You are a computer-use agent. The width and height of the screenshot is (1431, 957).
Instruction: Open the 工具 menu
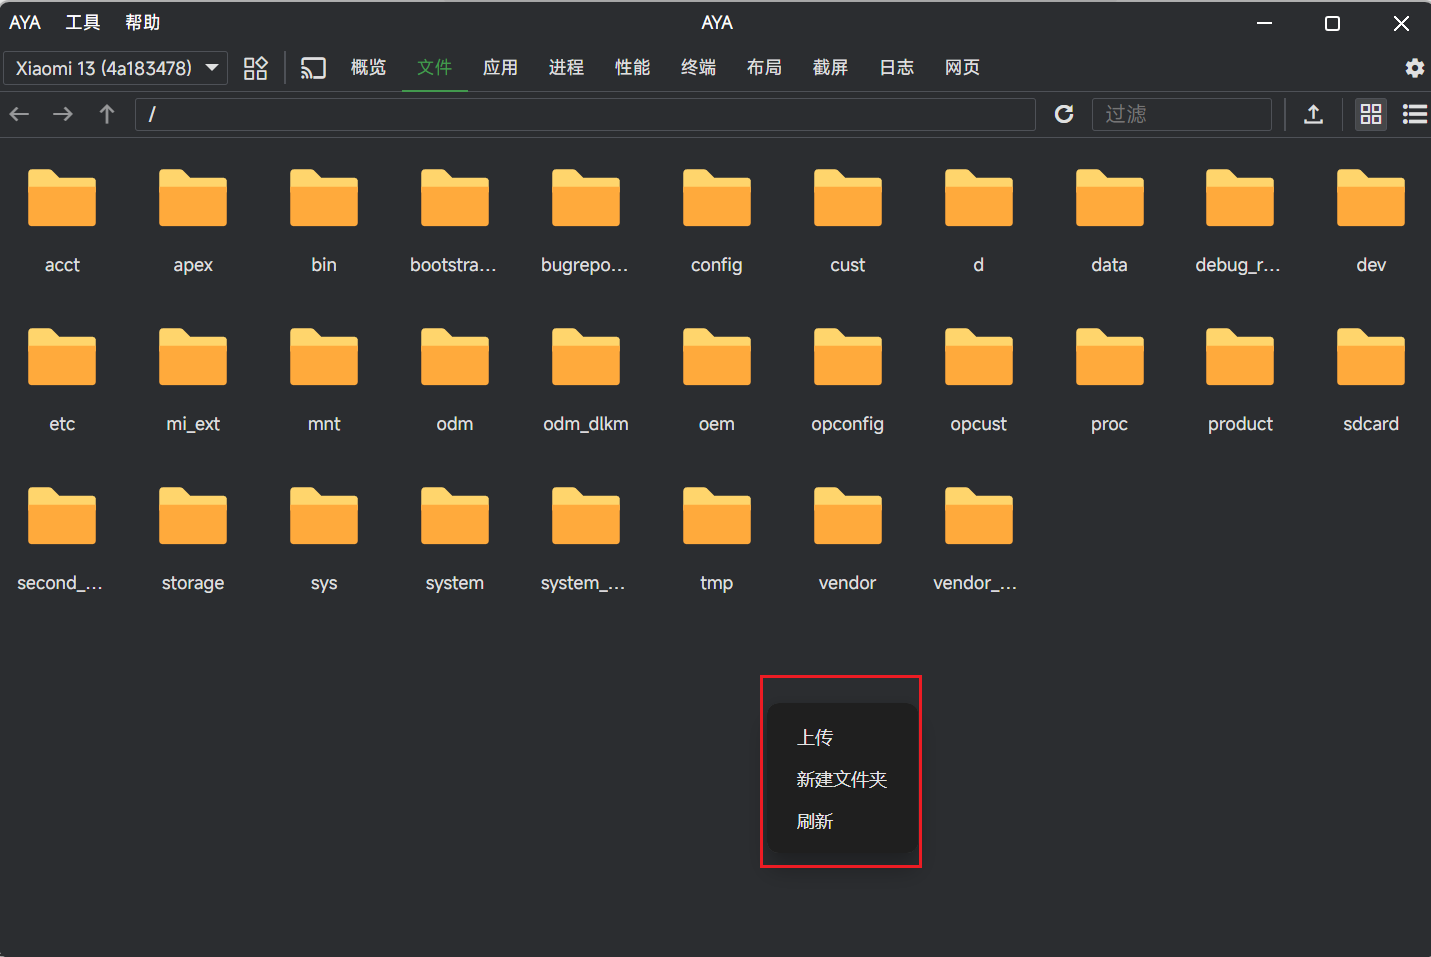tap(82, 22)
